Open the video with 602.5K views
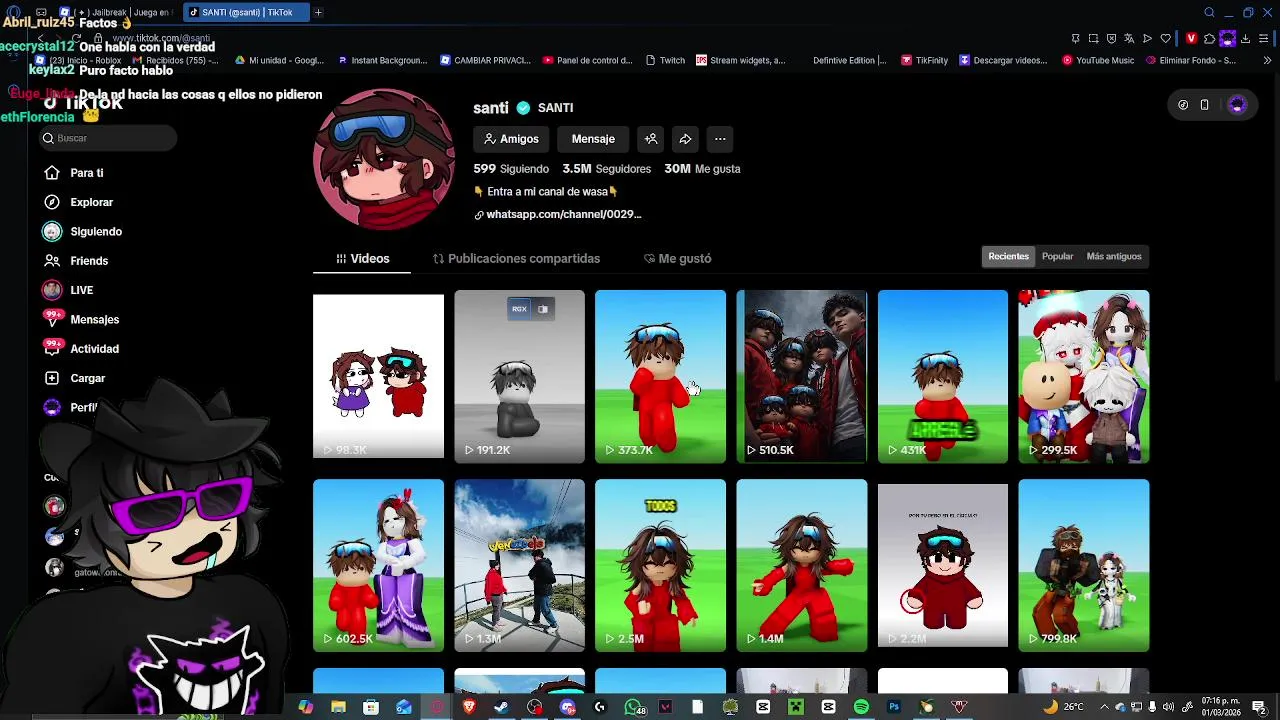The width and height of the screenshot is (1280, 720). (x=378, y=566)
